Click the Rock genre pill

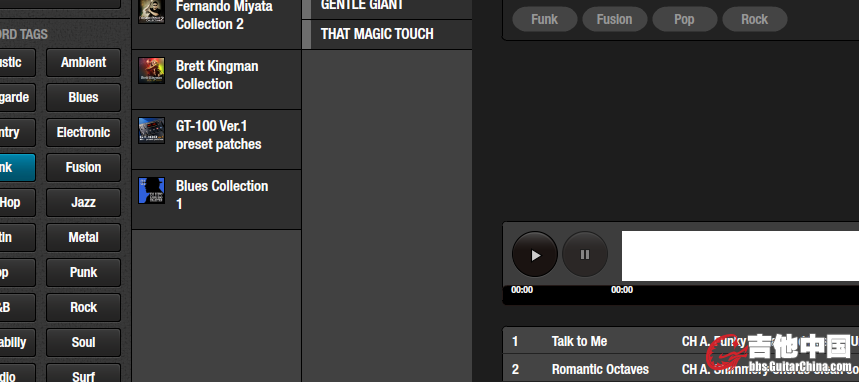coord(754,20)
